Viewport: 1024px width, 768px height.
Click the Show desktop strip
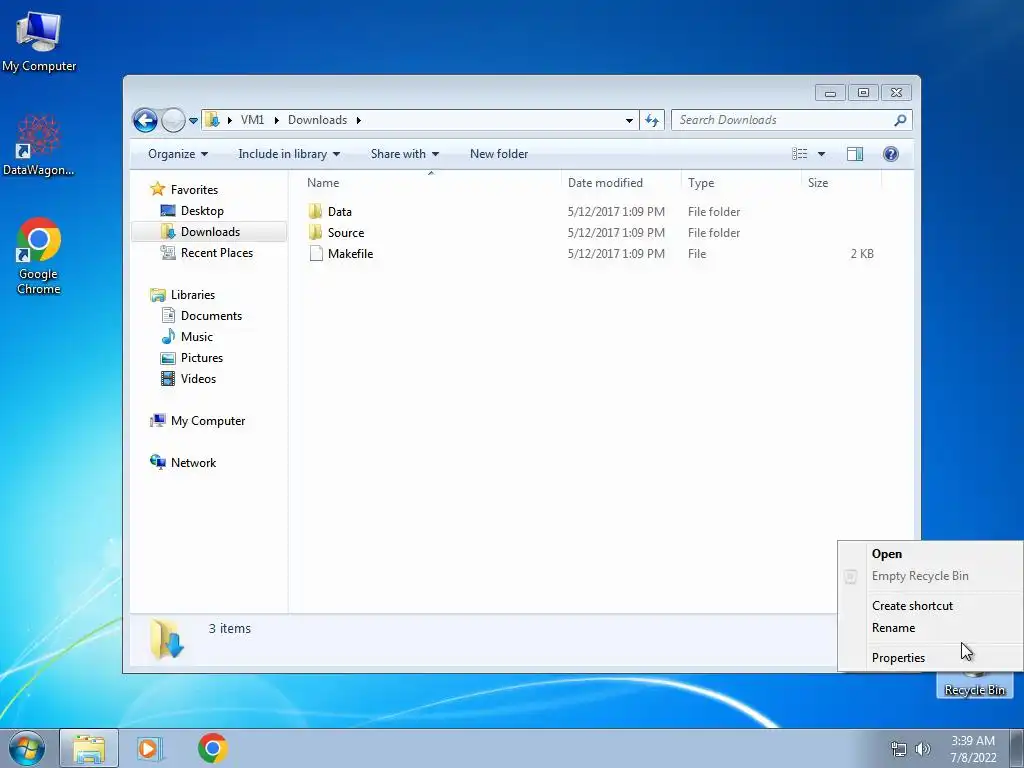pos(1017,748)
